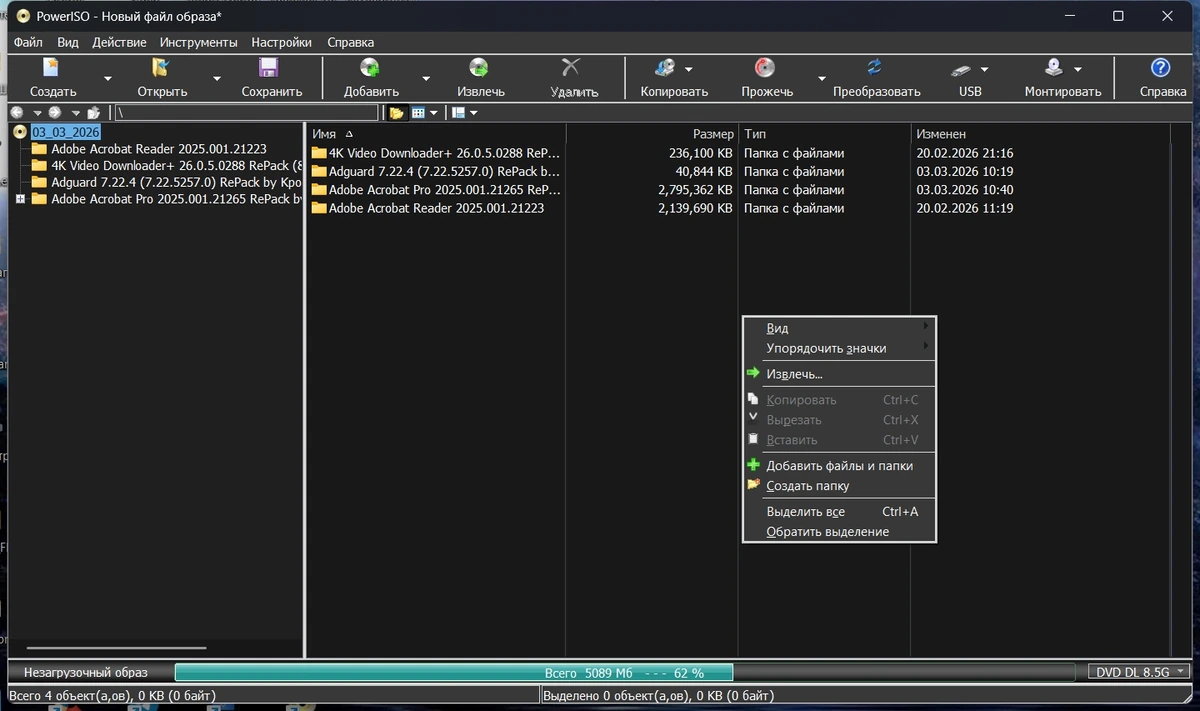
Task: Open the DVD DL 8.5G media dropdown
Action: [1139, 672]
